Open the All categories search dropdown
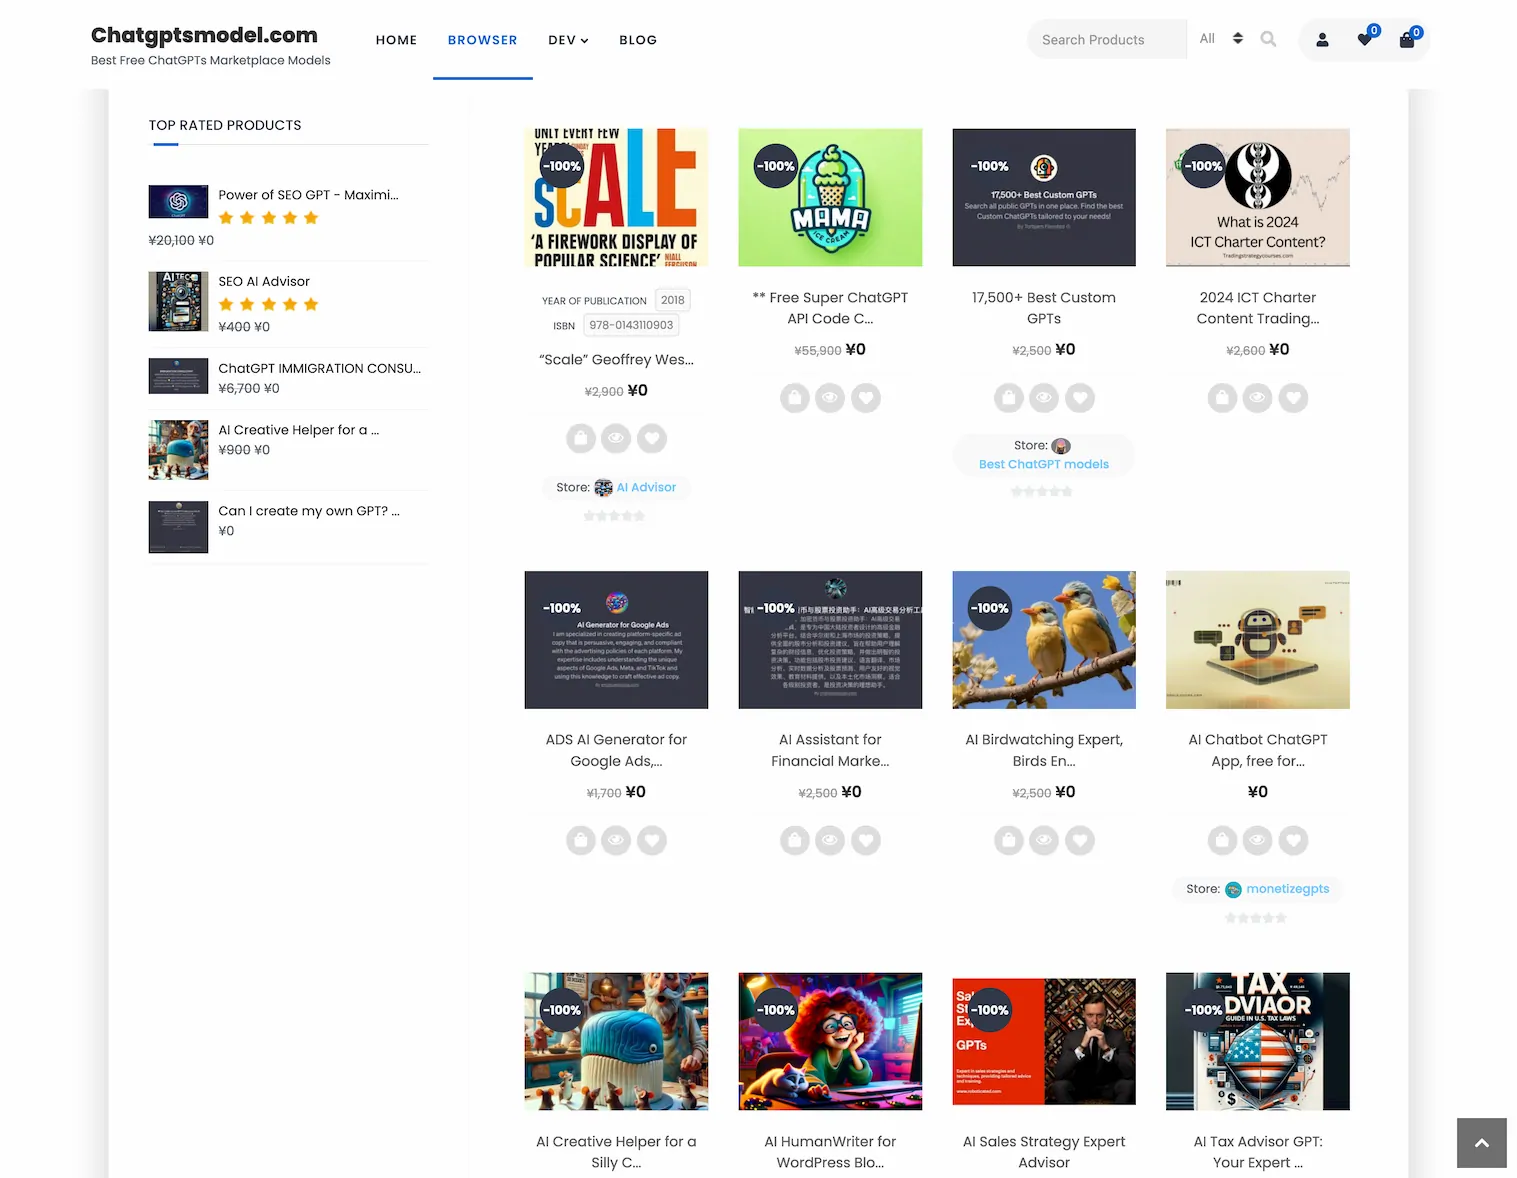This screenshot has height=1178, width=1517. (x=1221, y=39)
